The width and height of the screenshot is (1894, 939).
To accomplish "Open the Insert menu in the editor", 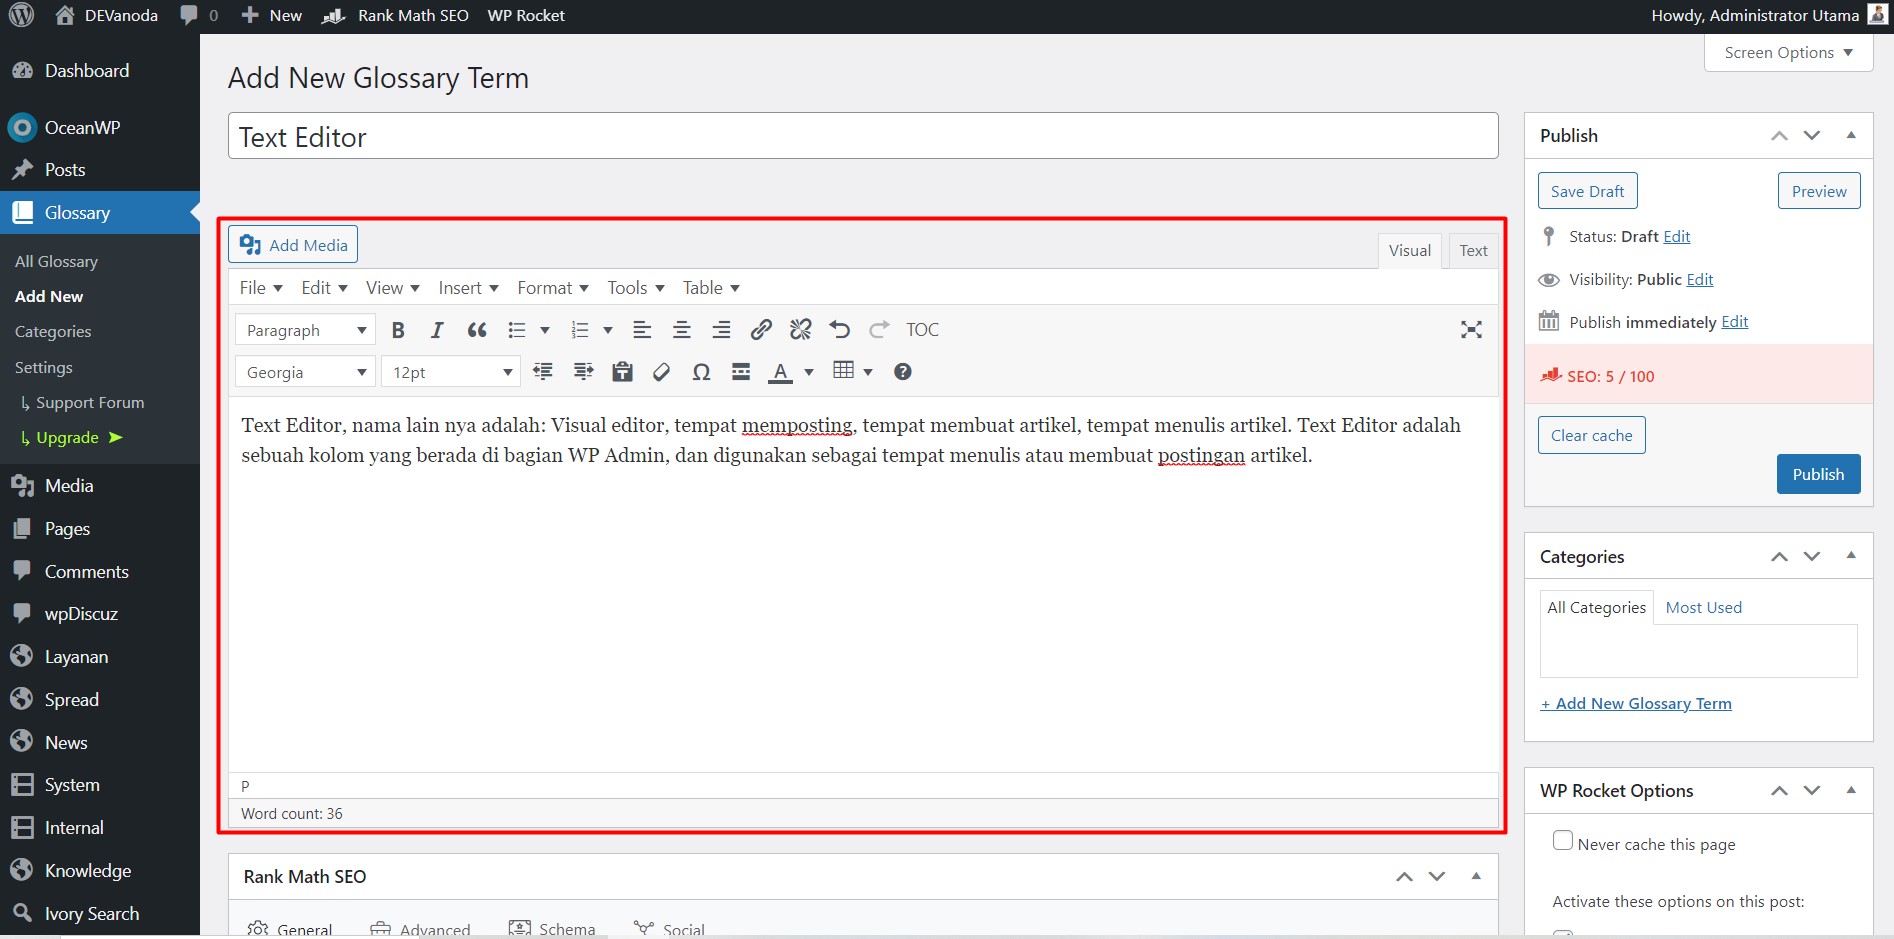I will [468, 288].
